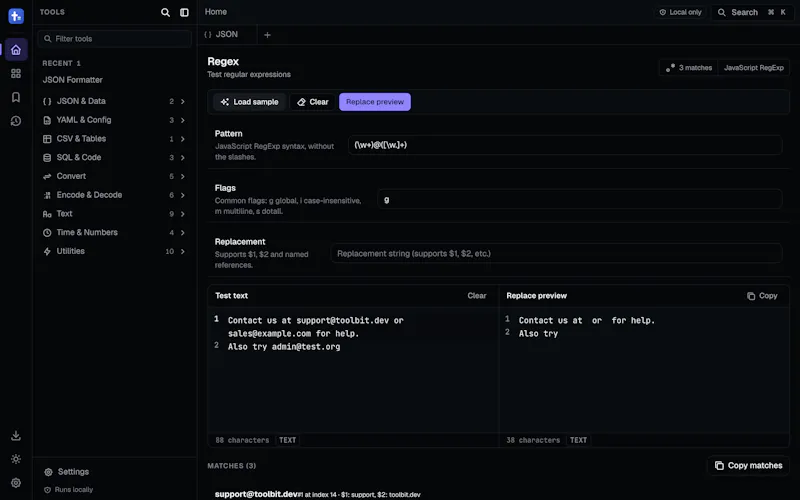Switch to the JSON tab
The width and height of the screenshot is (800, 500).
pyautogui.click(x=221, y=35)
